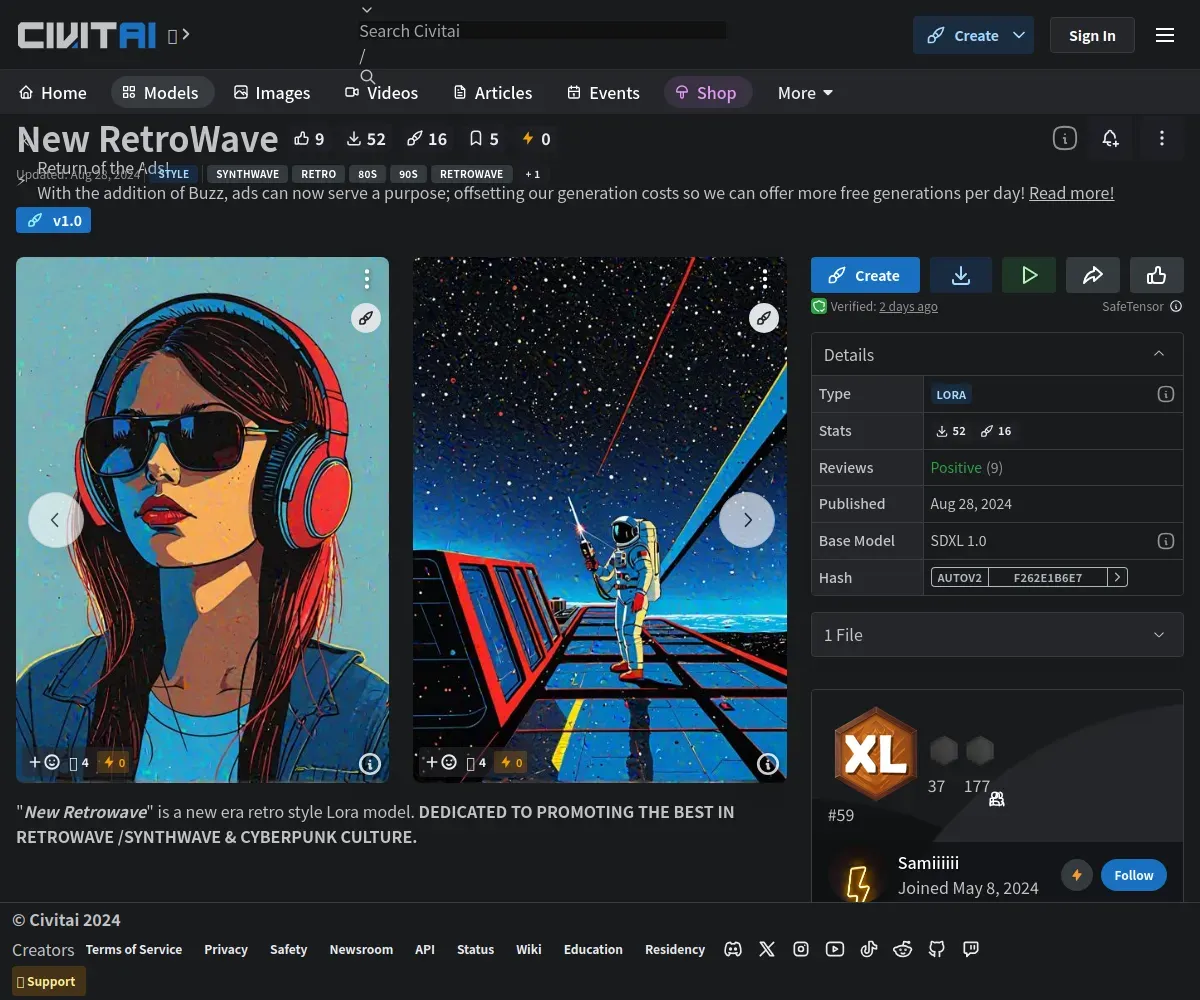Viewport: 1200px width, 1000px height.
Task: Select the v1.0 version button
Action: (x=54, y=220)
